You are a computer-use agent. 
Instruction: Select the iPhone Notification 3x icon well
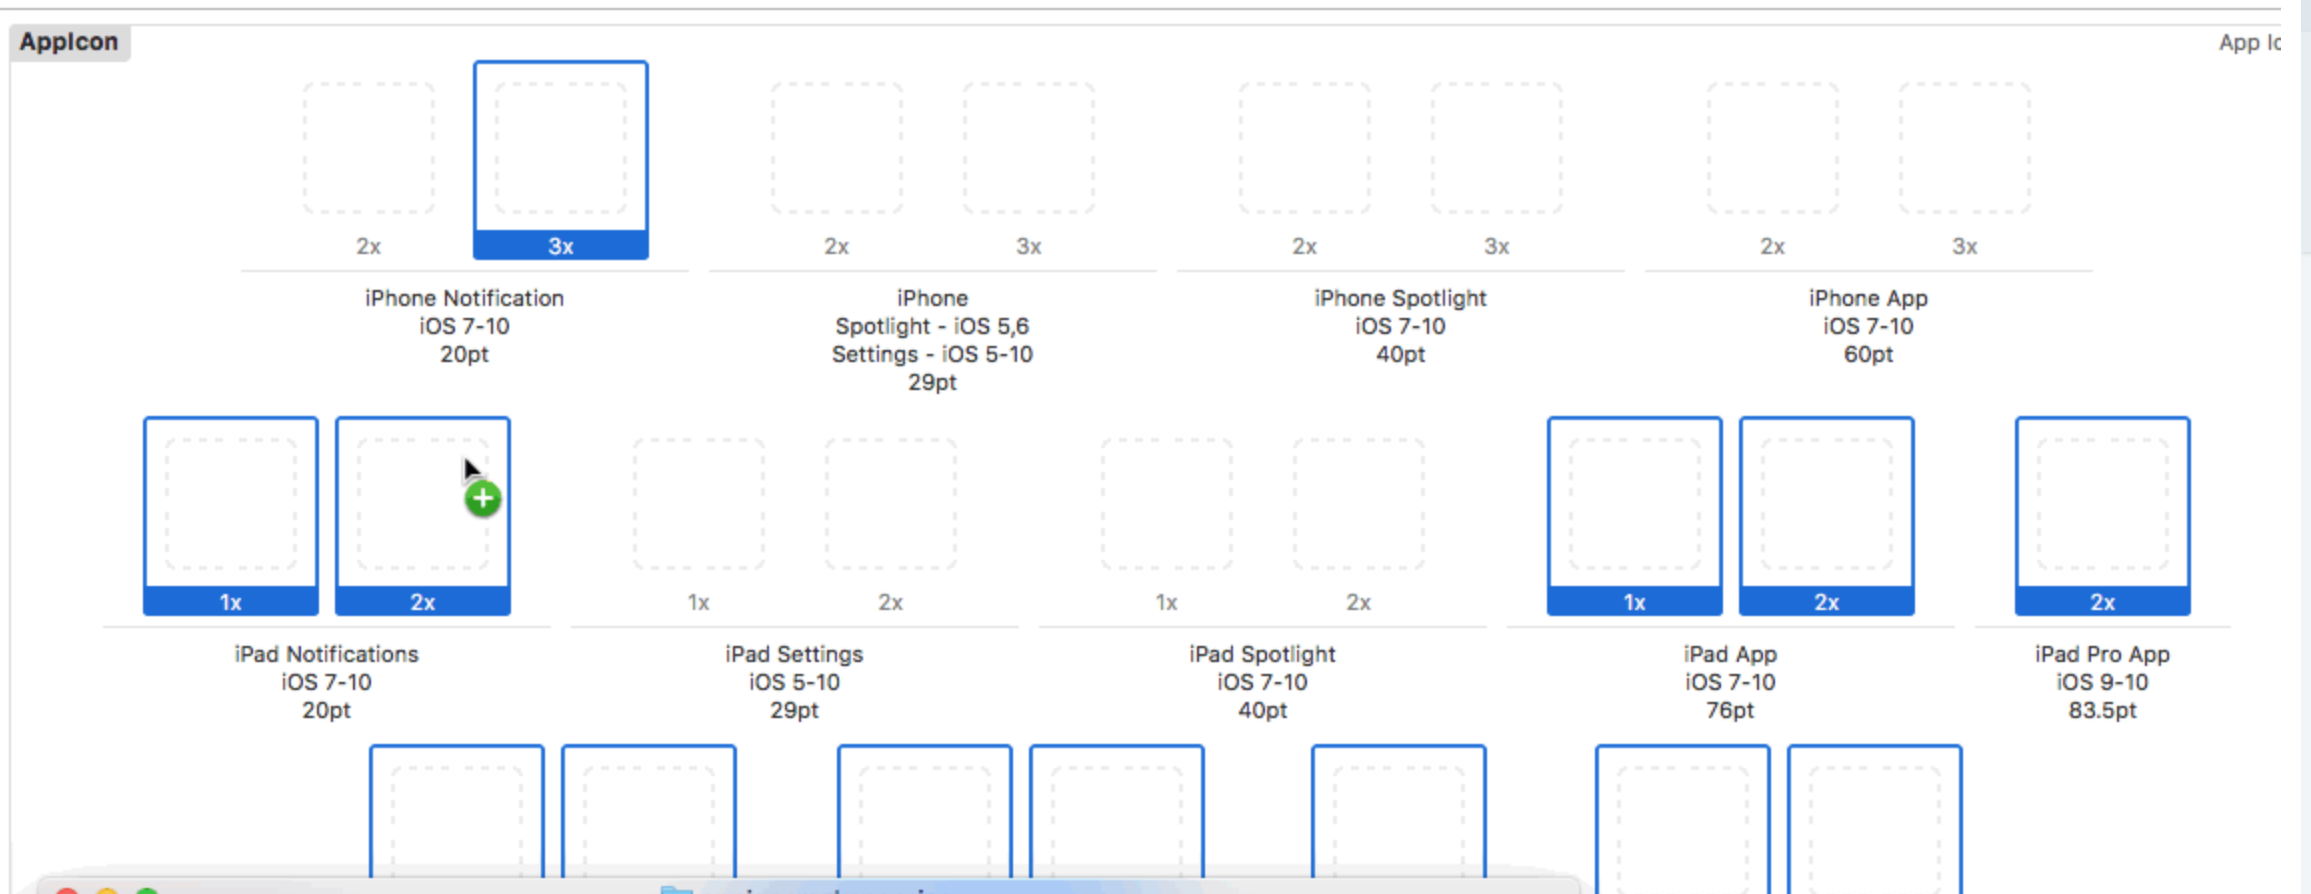pos(561,150)
